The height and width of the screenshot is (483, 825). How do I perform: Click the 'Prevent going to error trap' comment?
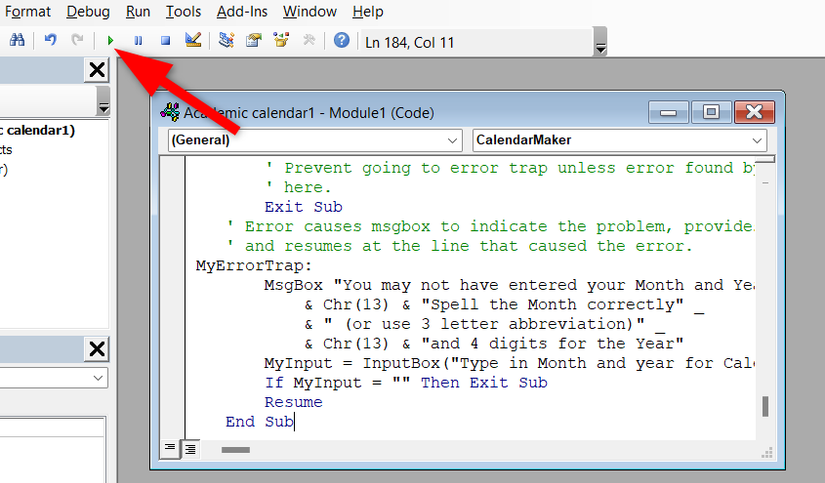(509, 168)
